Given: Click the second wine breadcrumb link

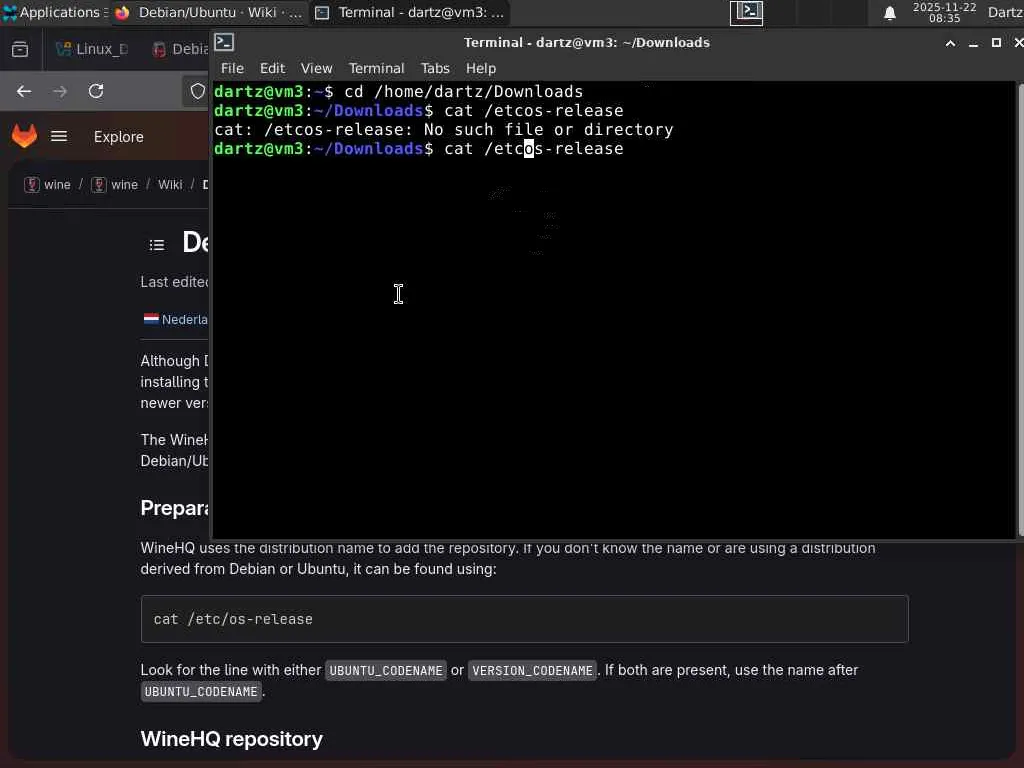Looking at the screenshot, I should (x=115, y=185).
